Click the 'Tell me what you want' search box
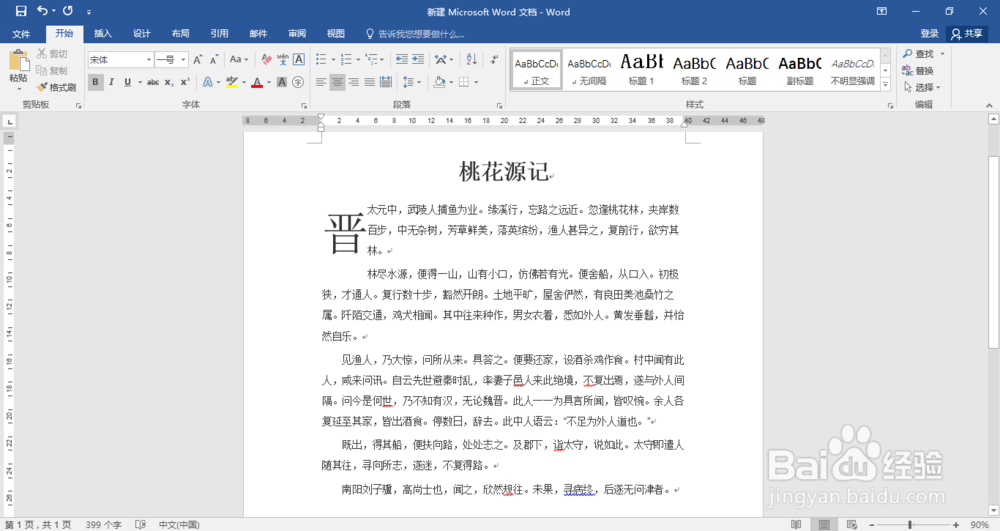This screenshot has height=531, width=1000. click(x=415, y=34)
